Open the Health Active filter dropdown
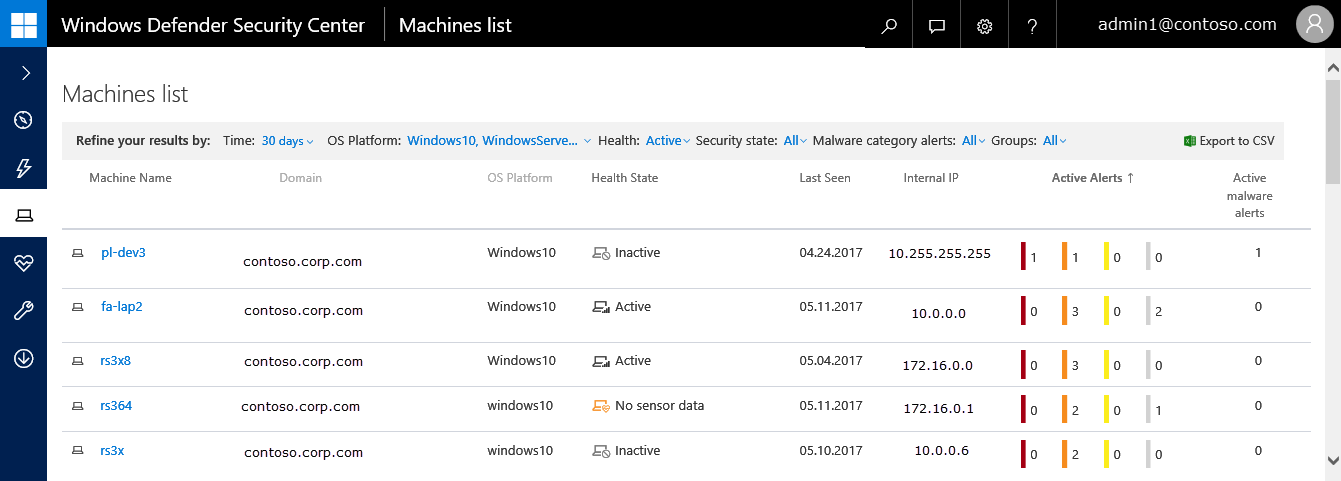 pos(668,141)
